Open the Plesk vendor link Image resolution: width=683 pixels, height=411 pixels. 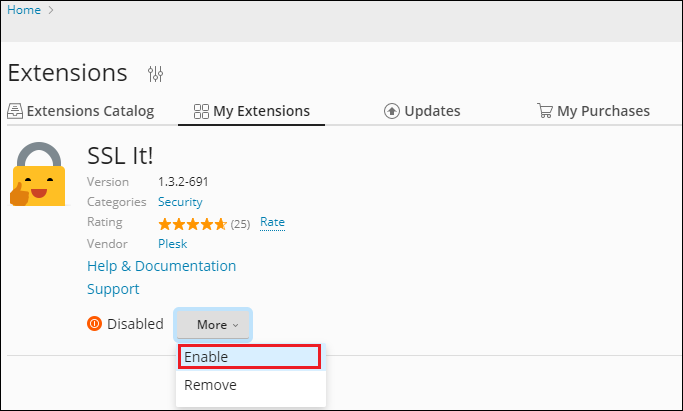(x=172, y=243)
